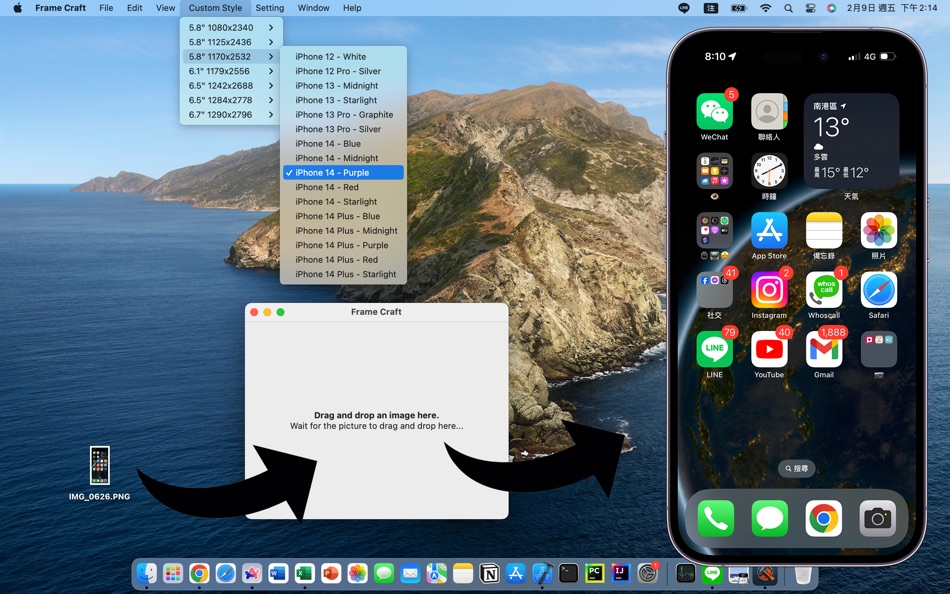Open the Setting menu in the menu bar

click(x=269, y=8)
